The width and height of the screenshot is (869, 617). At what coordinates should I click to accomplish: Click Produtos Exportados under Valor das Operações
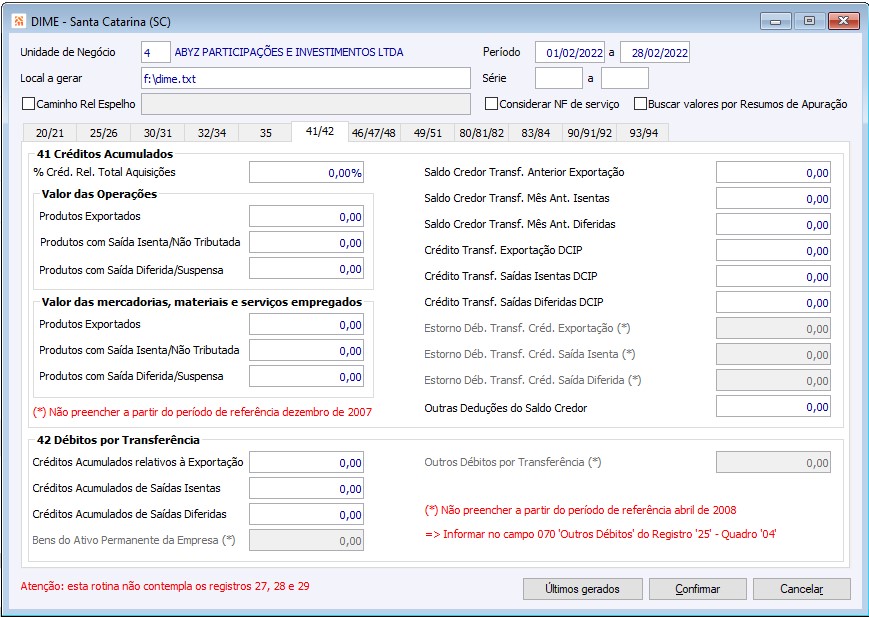306,216
